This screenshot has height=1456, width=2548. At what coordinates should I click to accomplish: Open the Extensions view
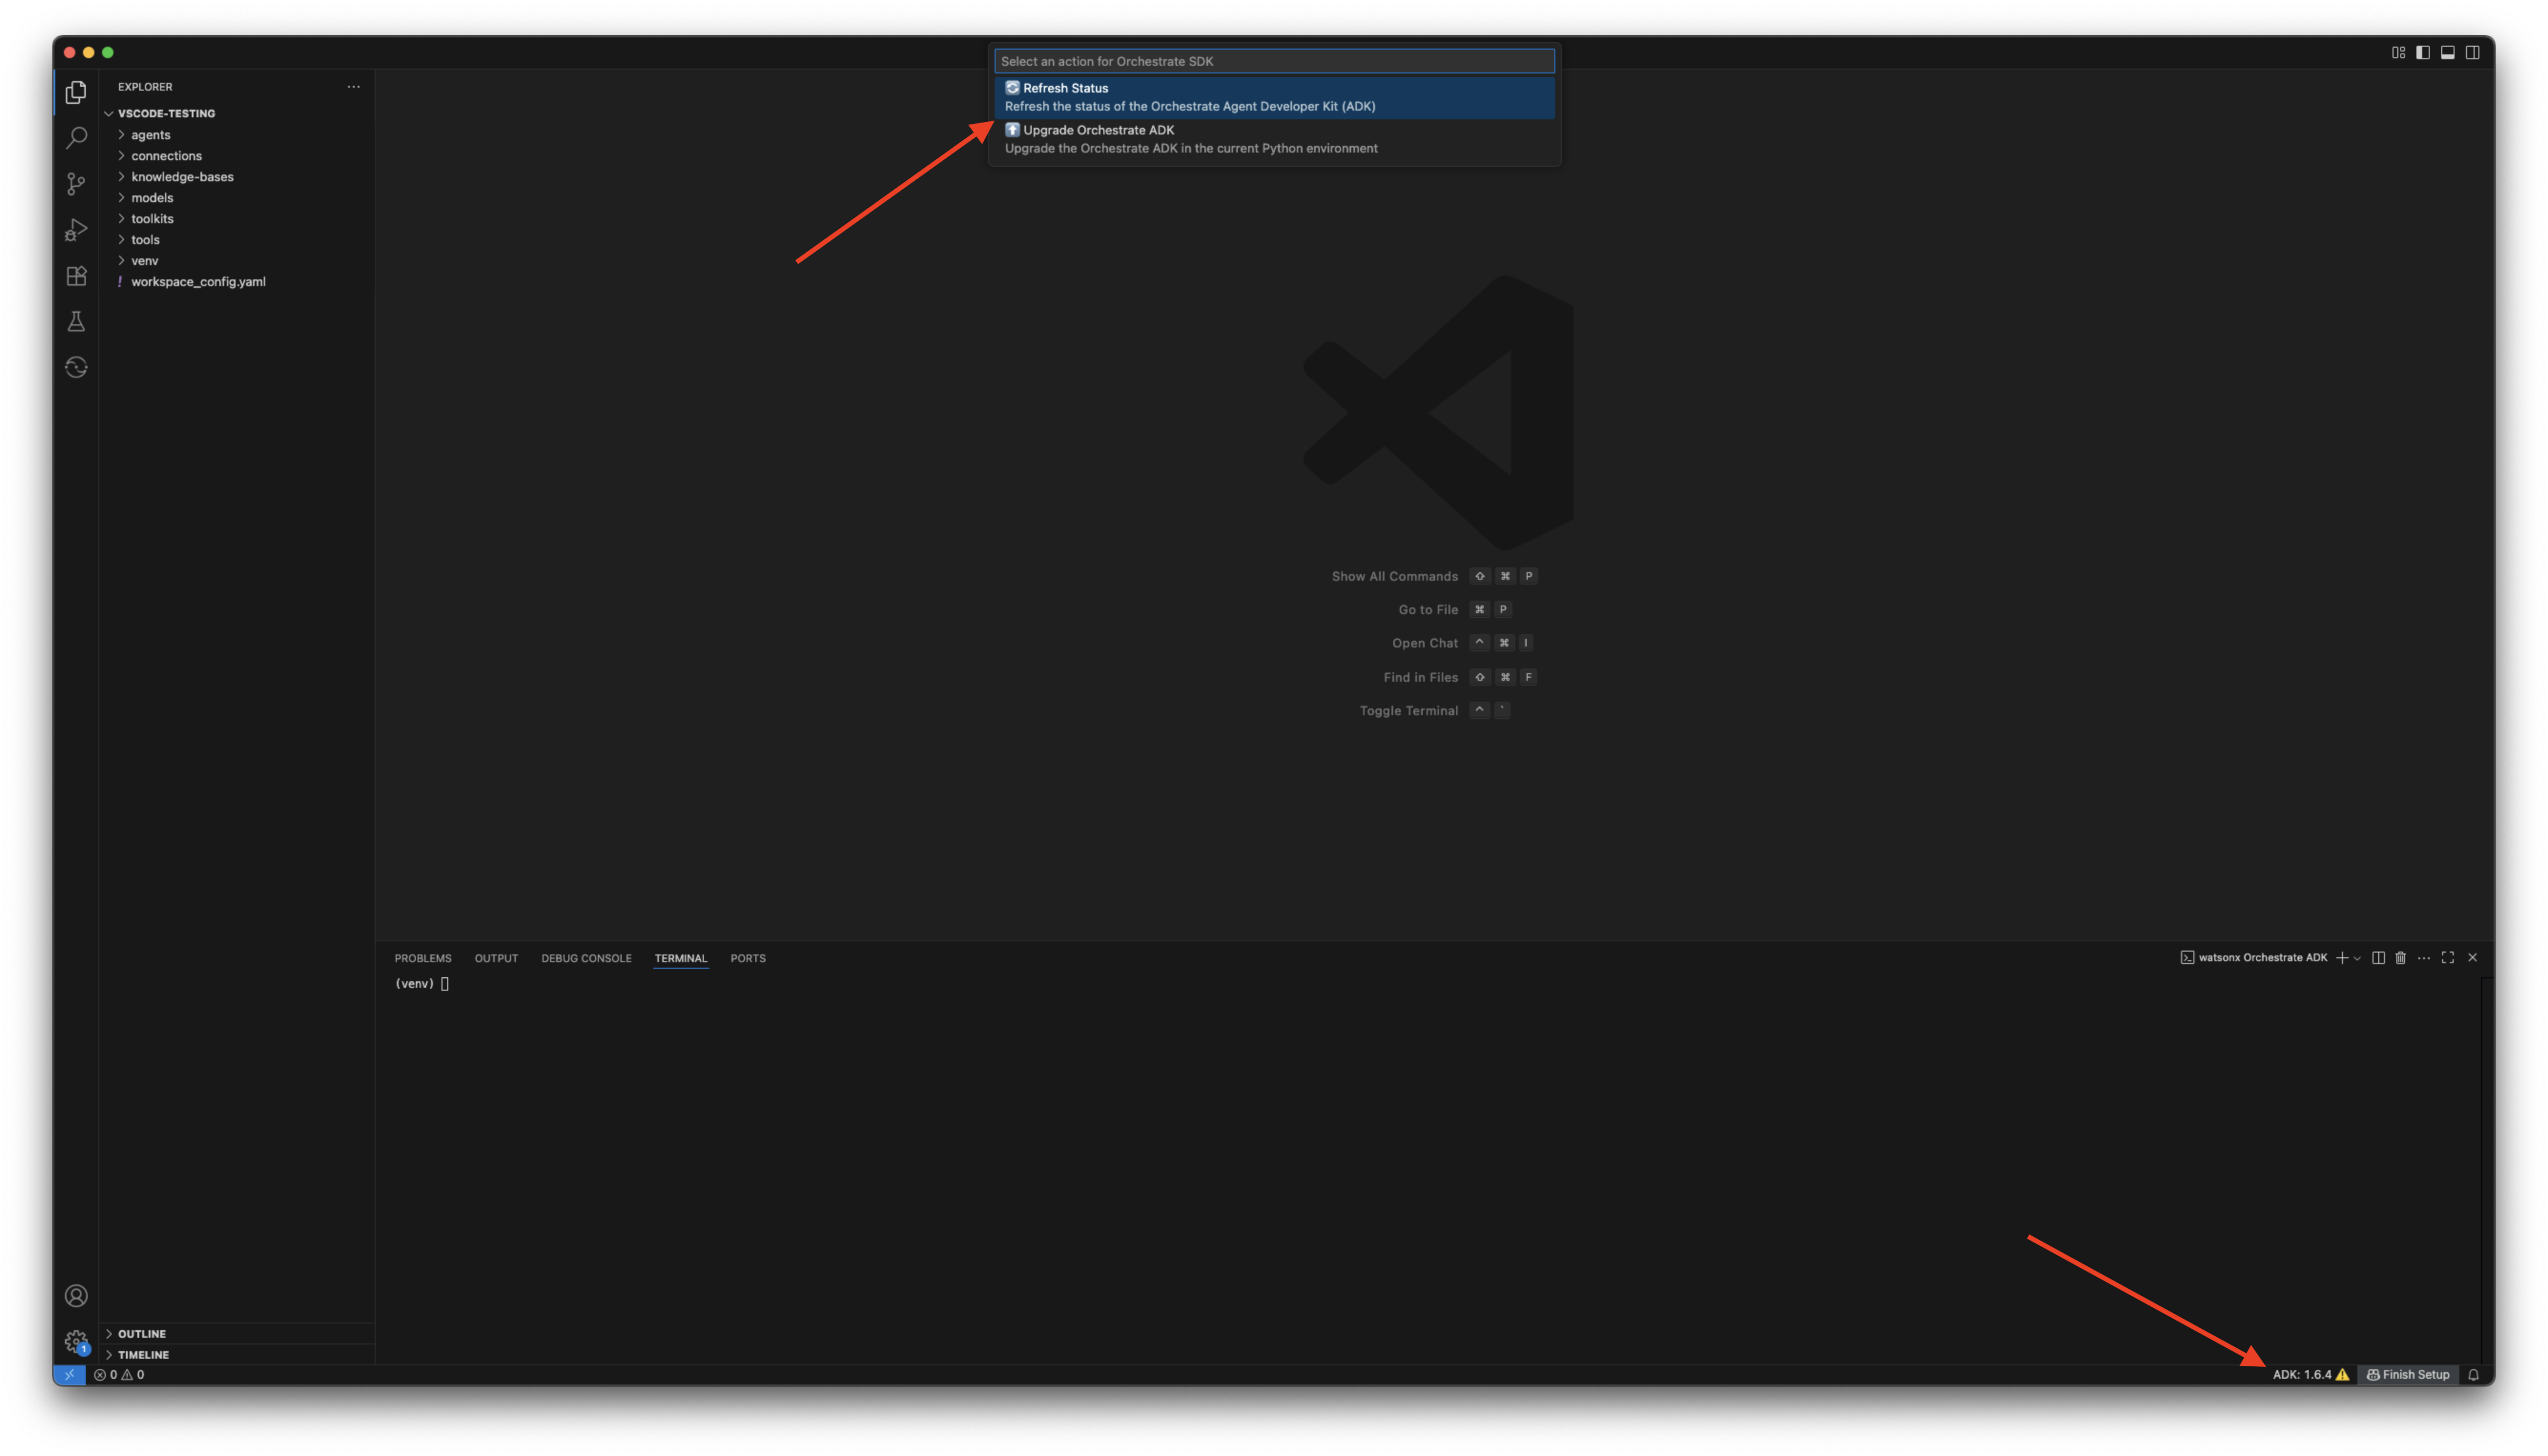76,276
